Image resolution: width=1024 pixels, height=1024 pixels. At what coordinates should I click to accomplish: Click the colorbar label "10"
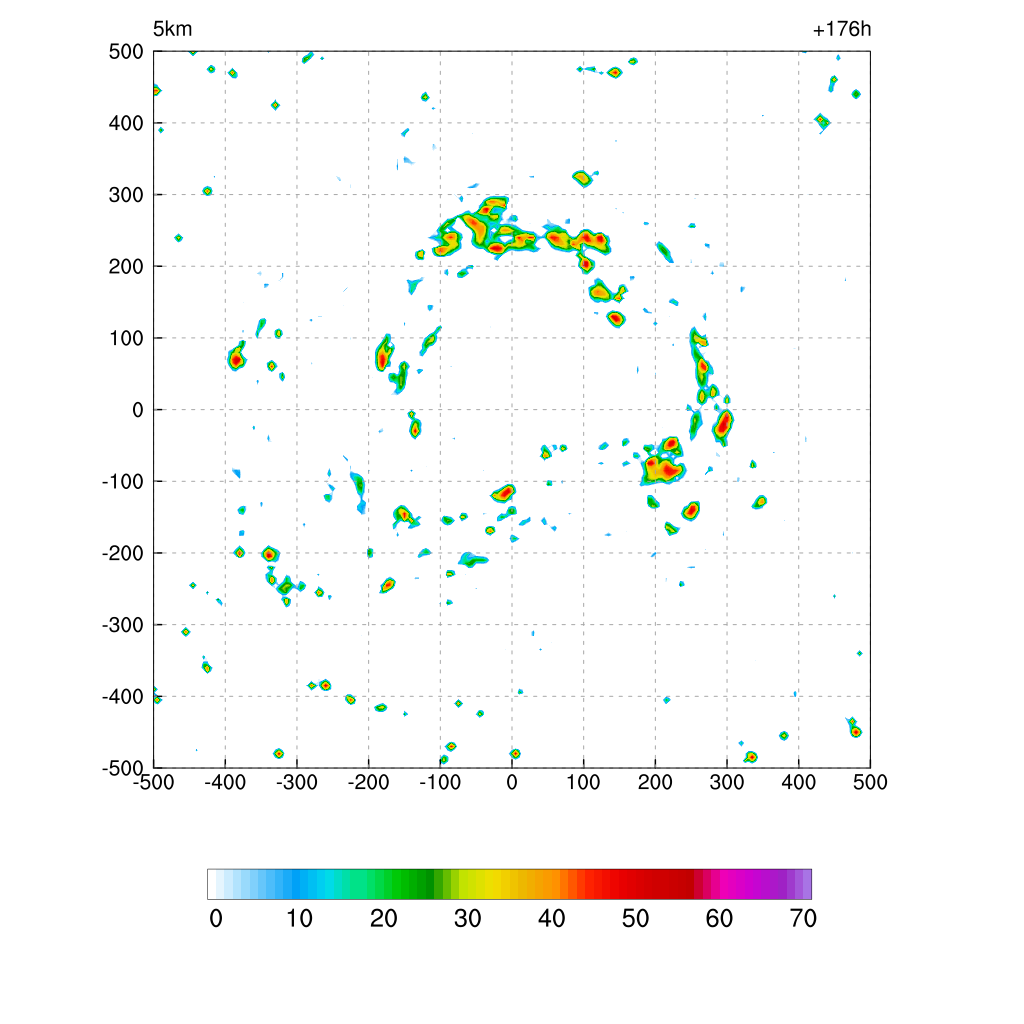[x=300, y=919]
